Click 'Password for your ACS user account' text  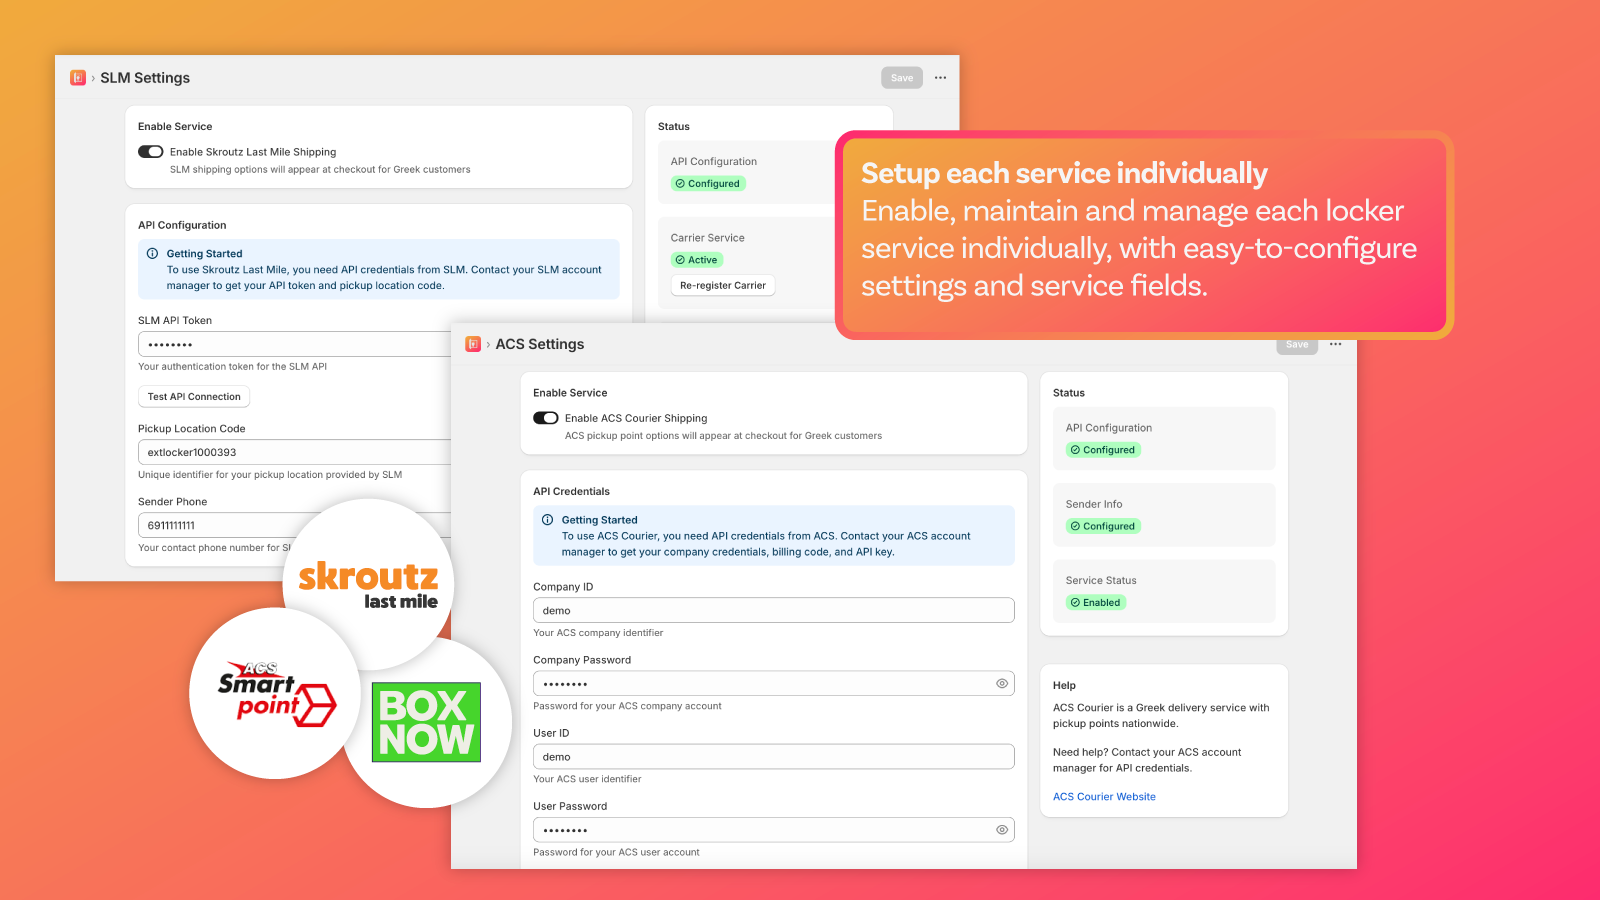pyautogui.click(x=616, y=853)
